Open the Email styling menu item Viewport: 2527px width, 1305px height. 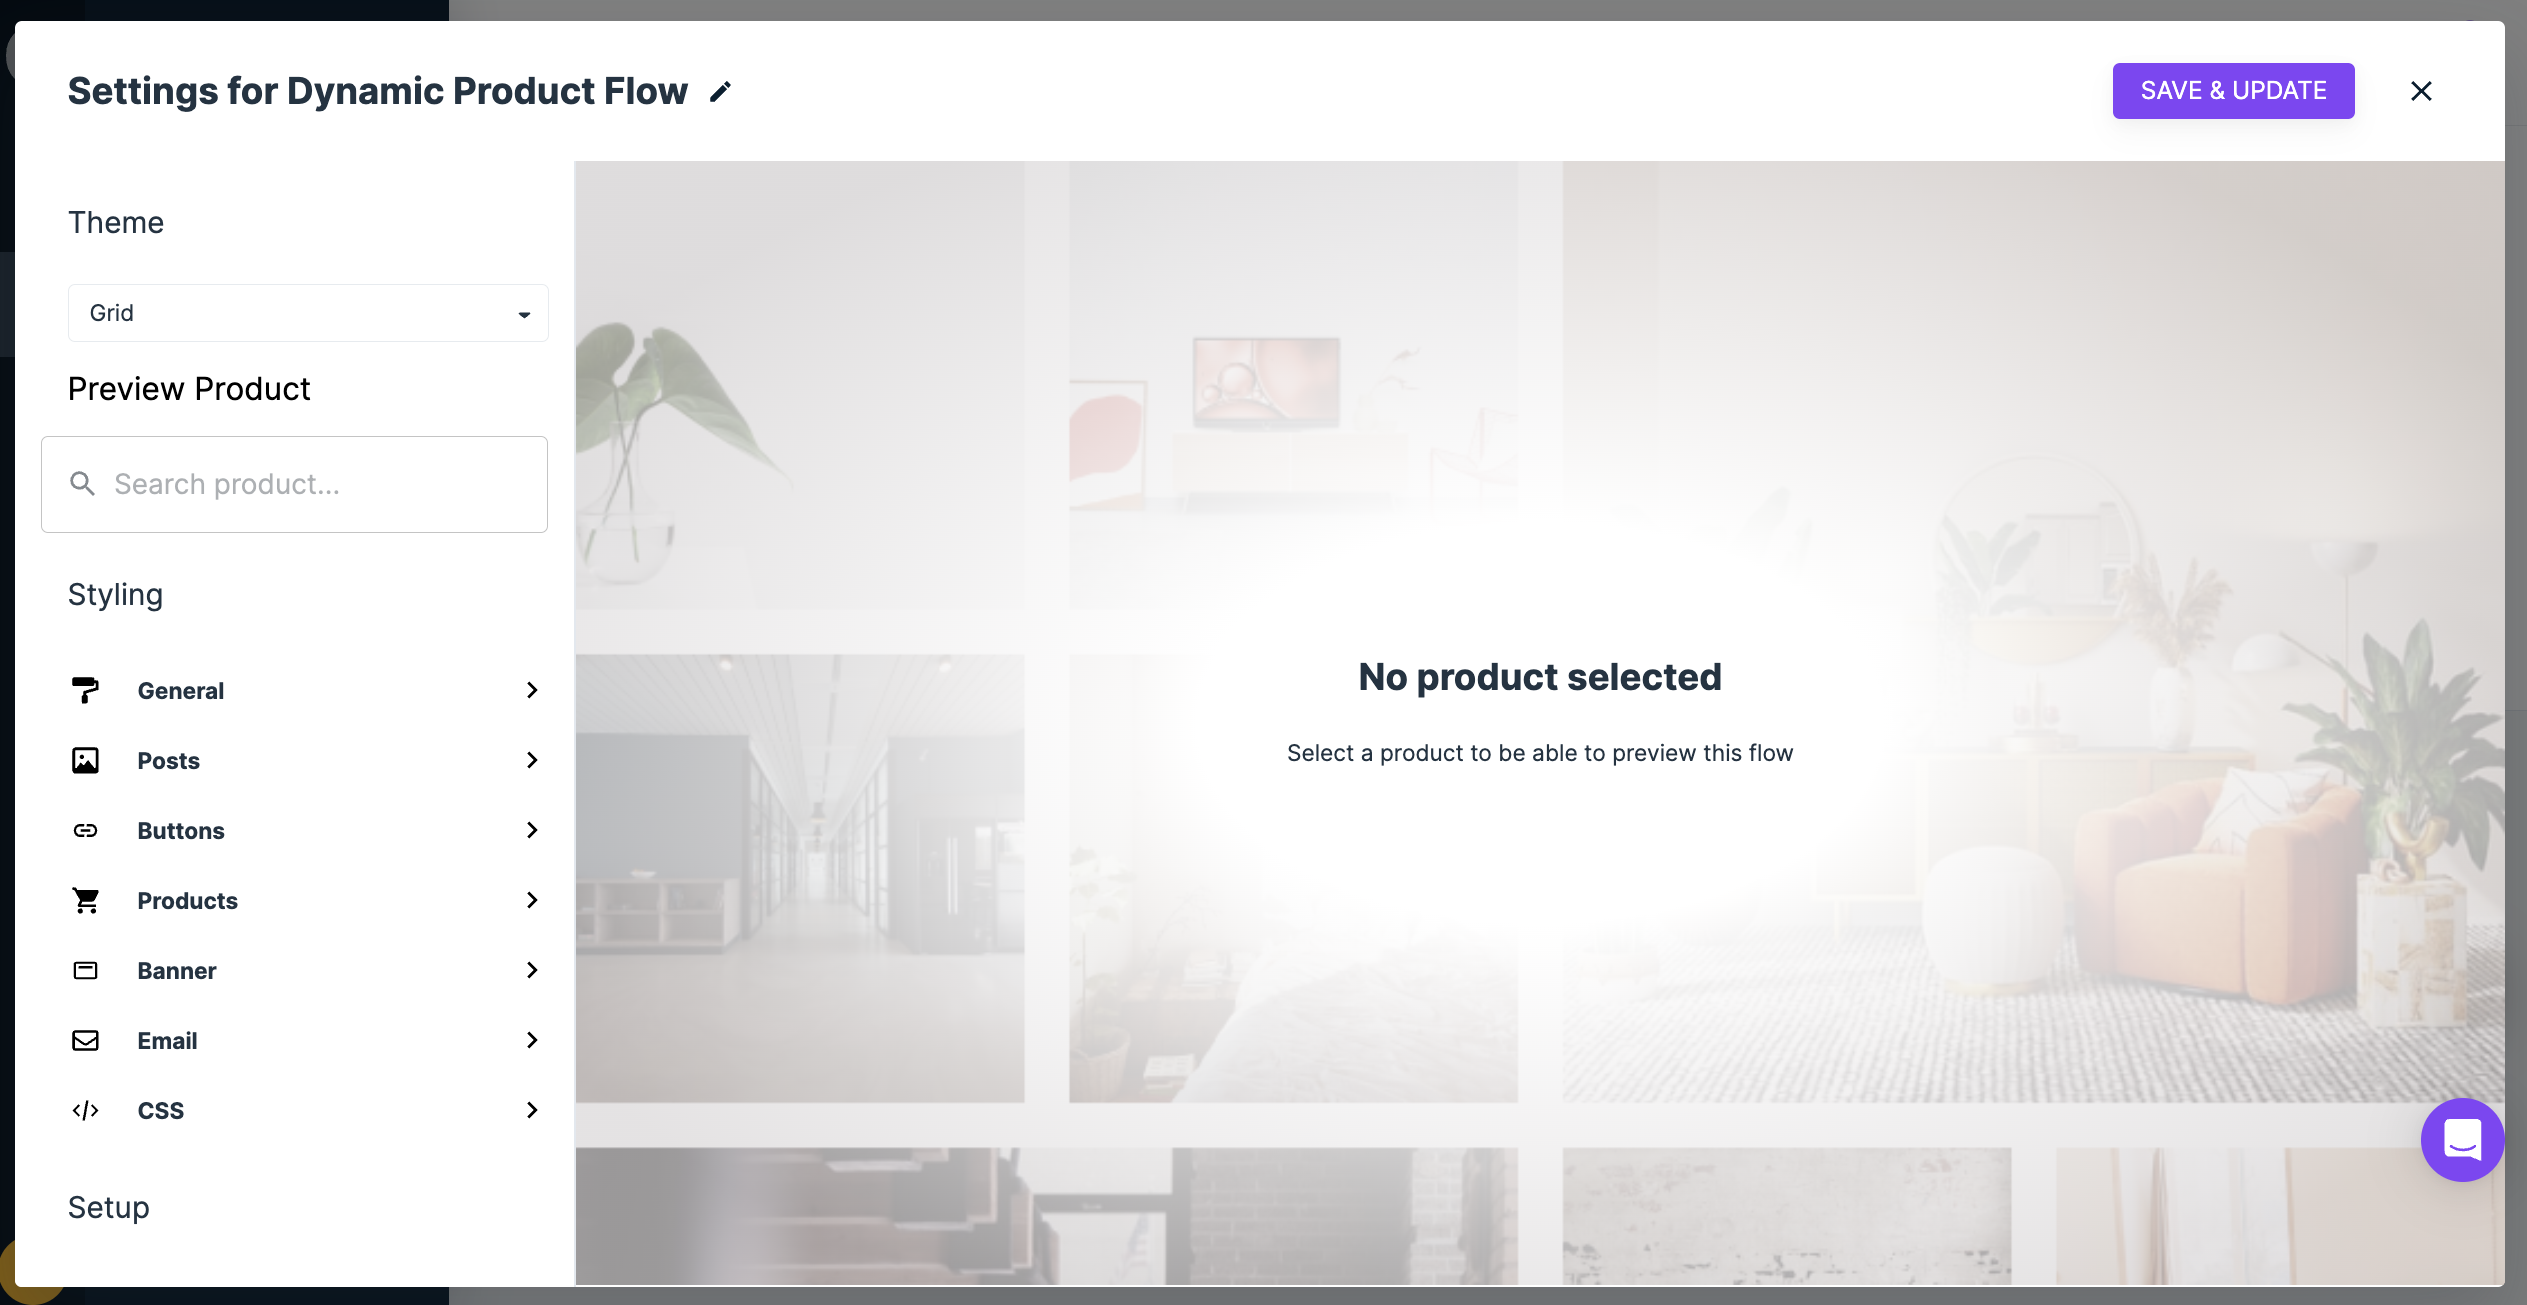305,1040
